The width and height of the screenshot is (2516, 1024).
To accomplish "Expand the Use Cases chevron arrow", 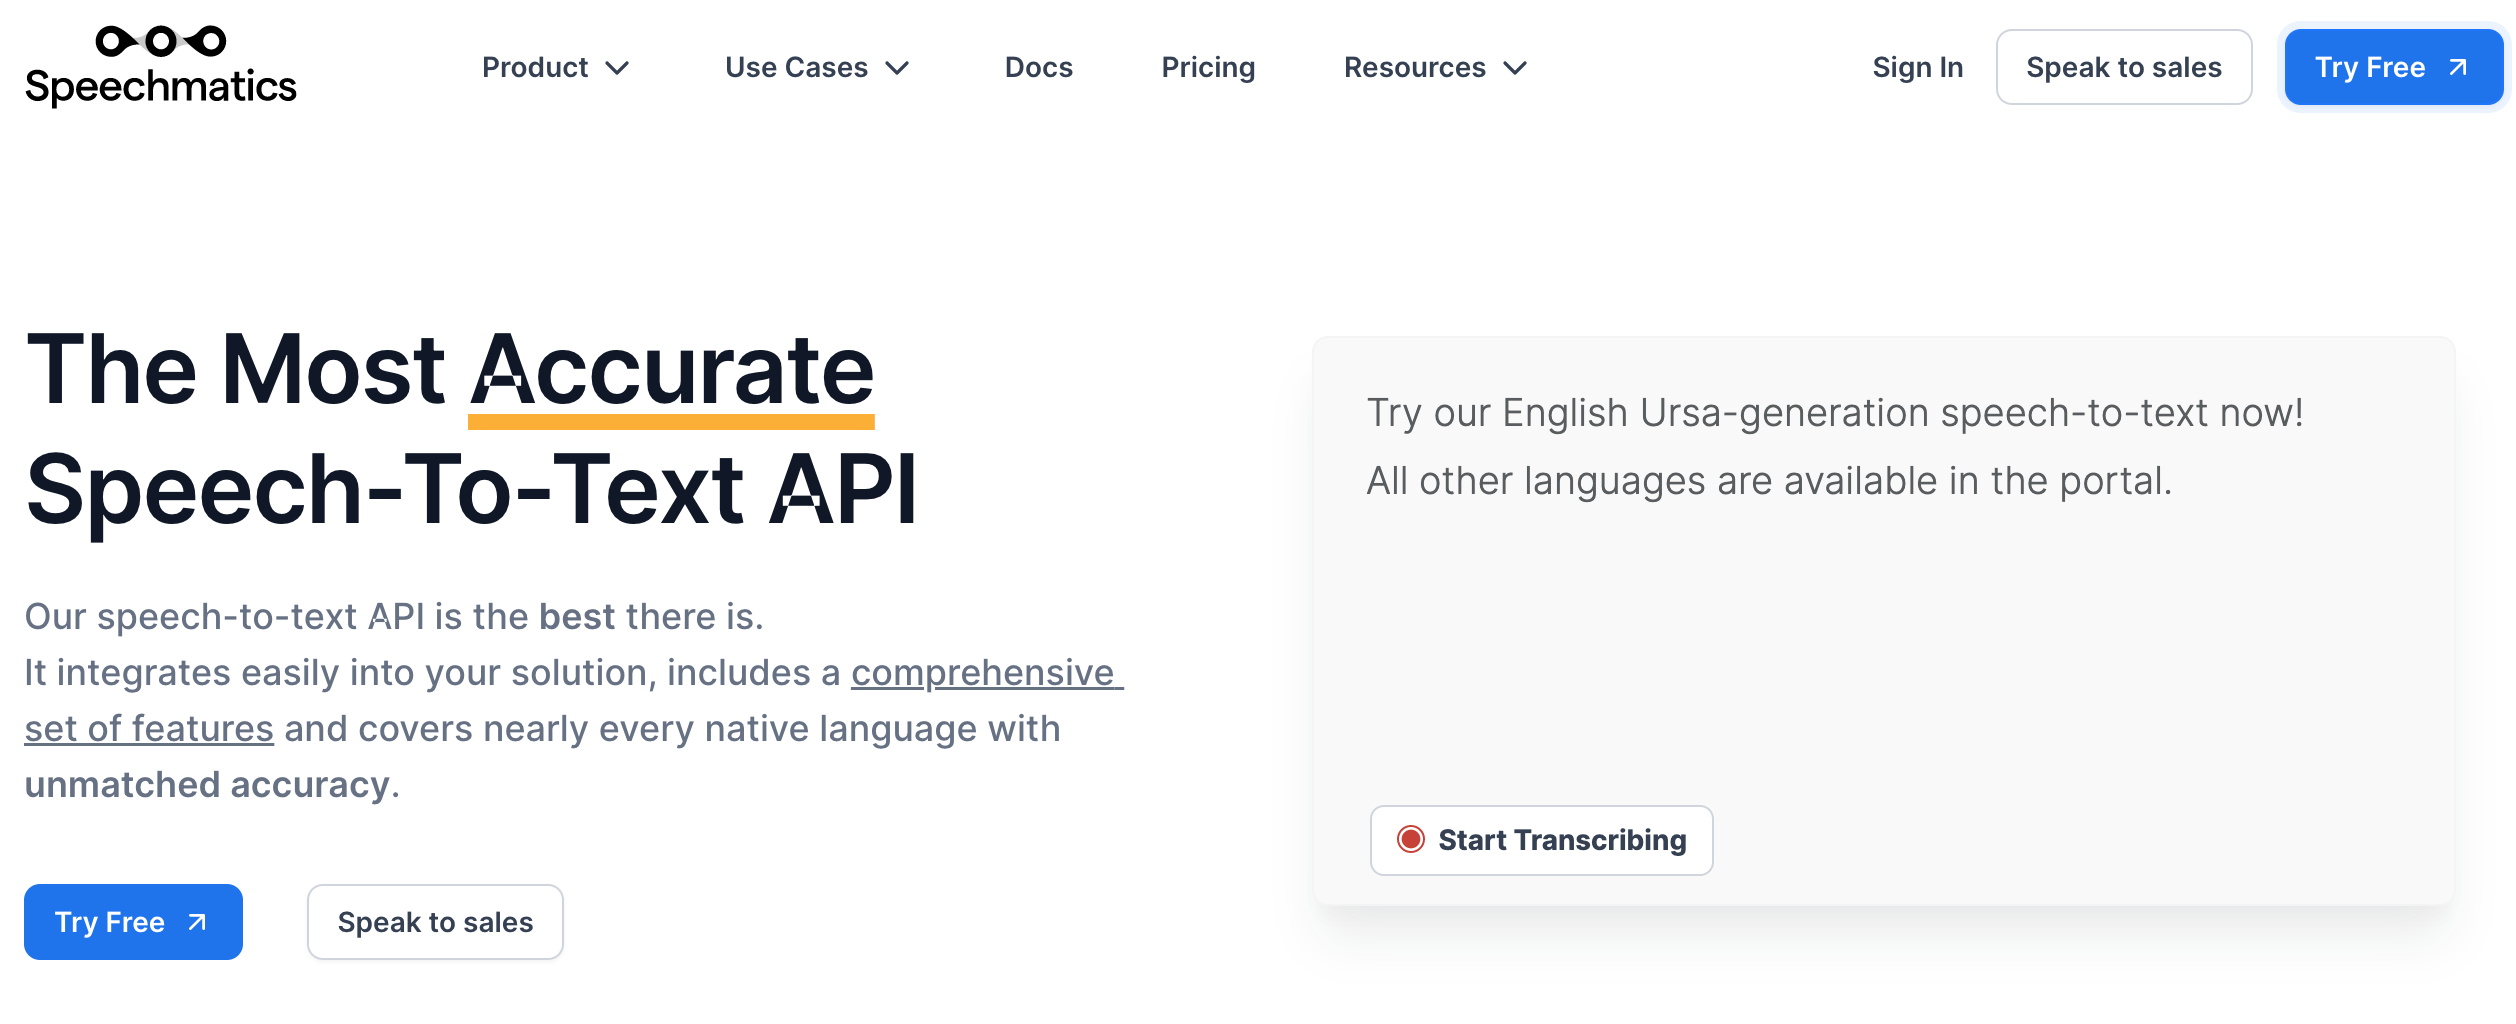I will pos(897,68).
